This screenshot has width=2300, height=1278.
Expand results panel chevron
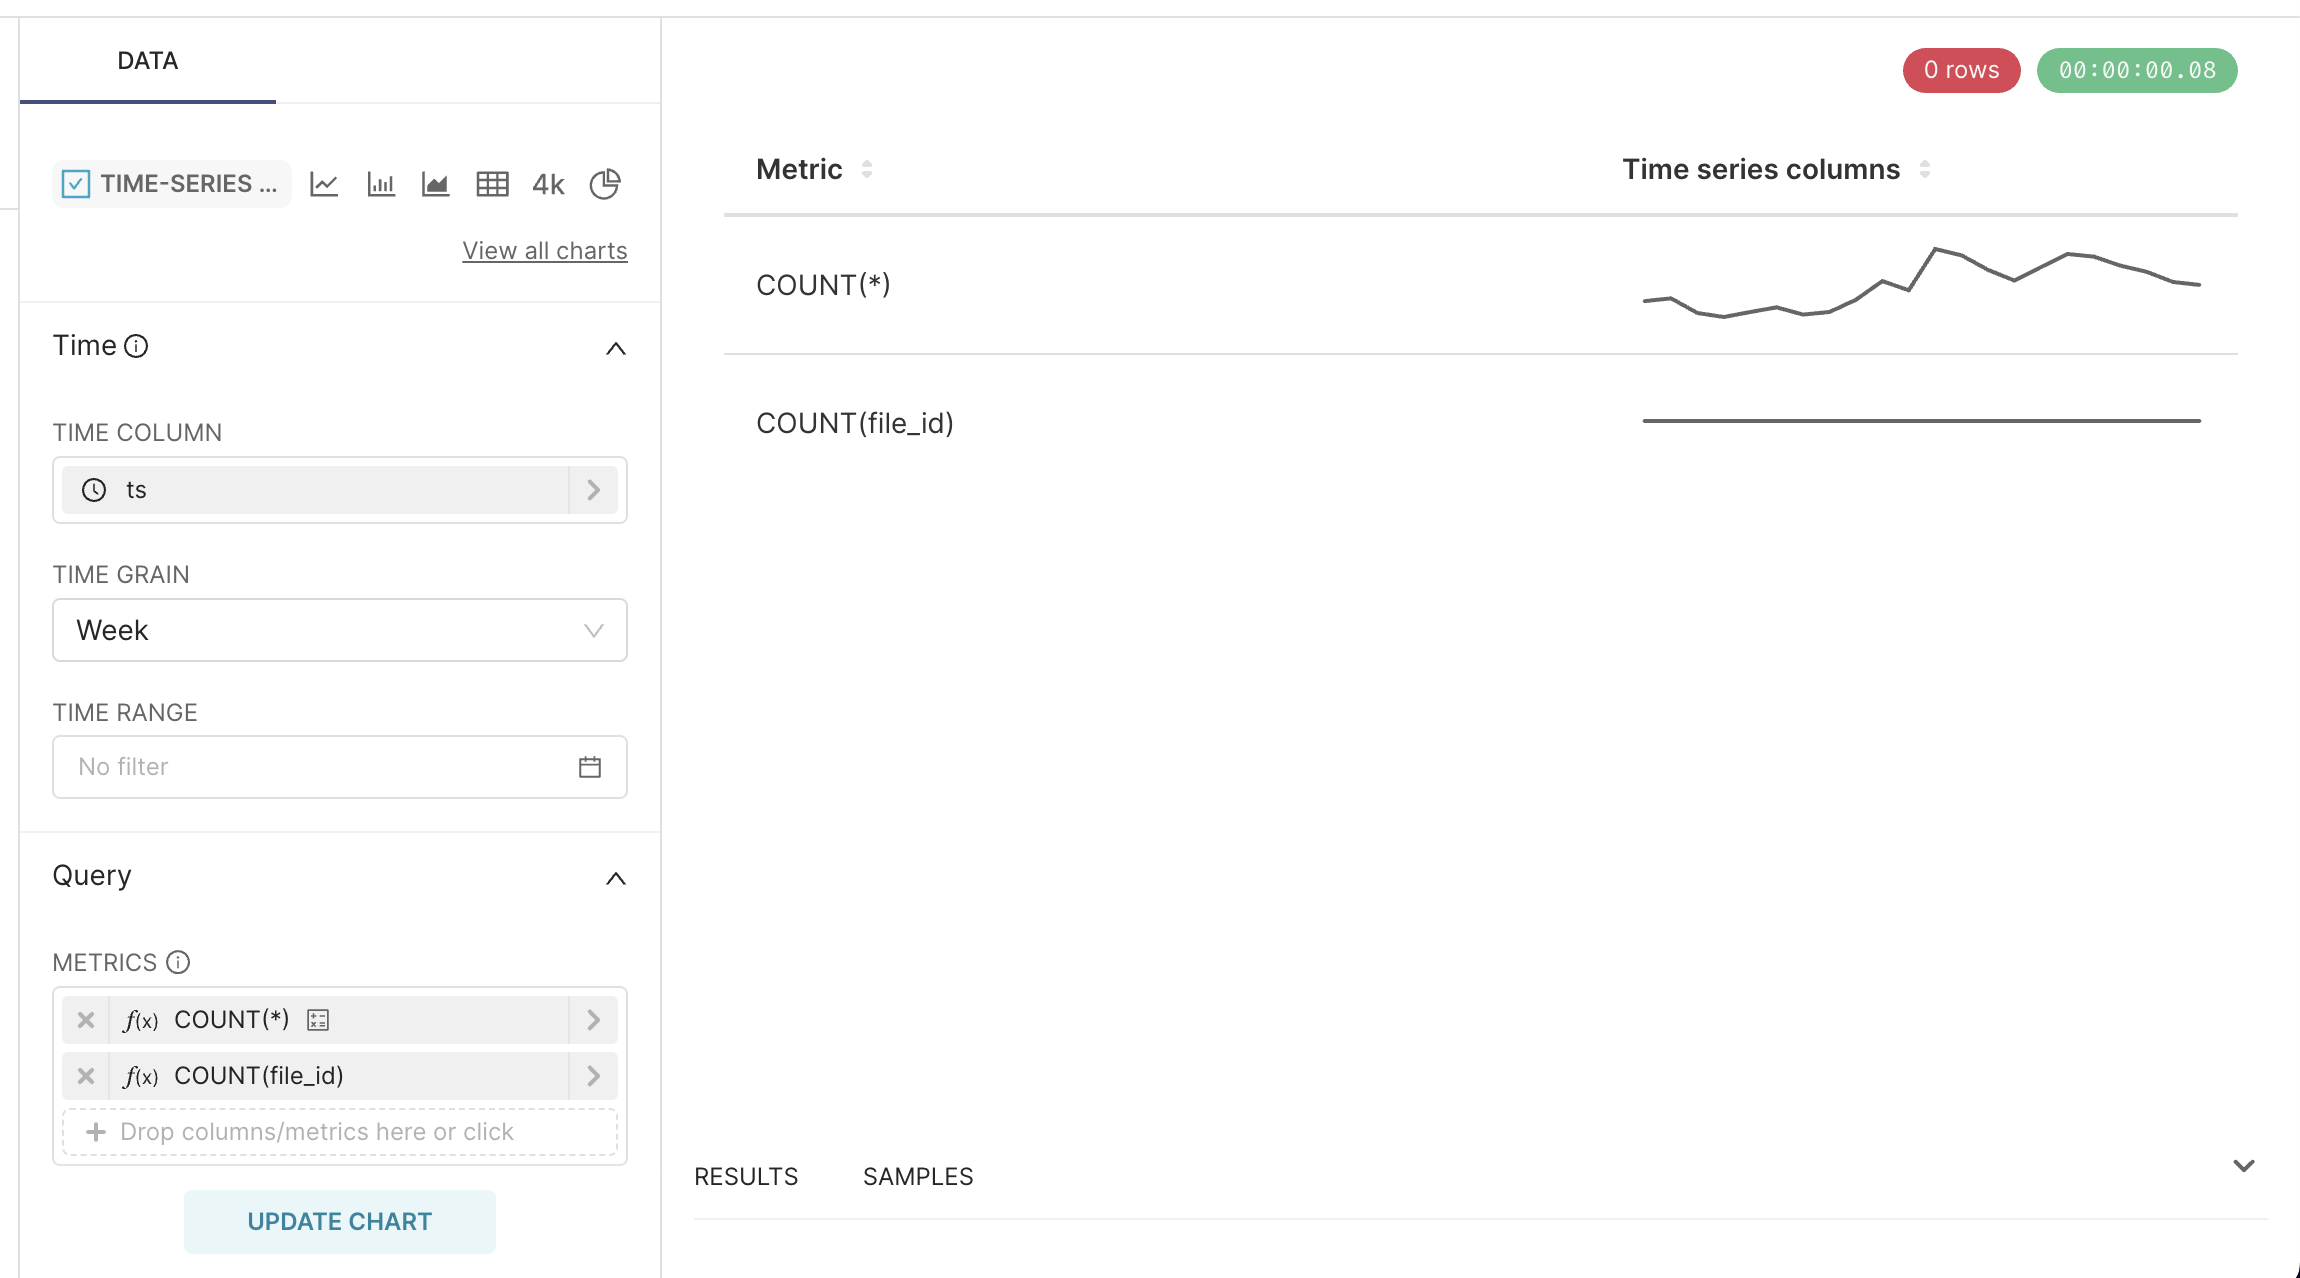point(2245,1166)
